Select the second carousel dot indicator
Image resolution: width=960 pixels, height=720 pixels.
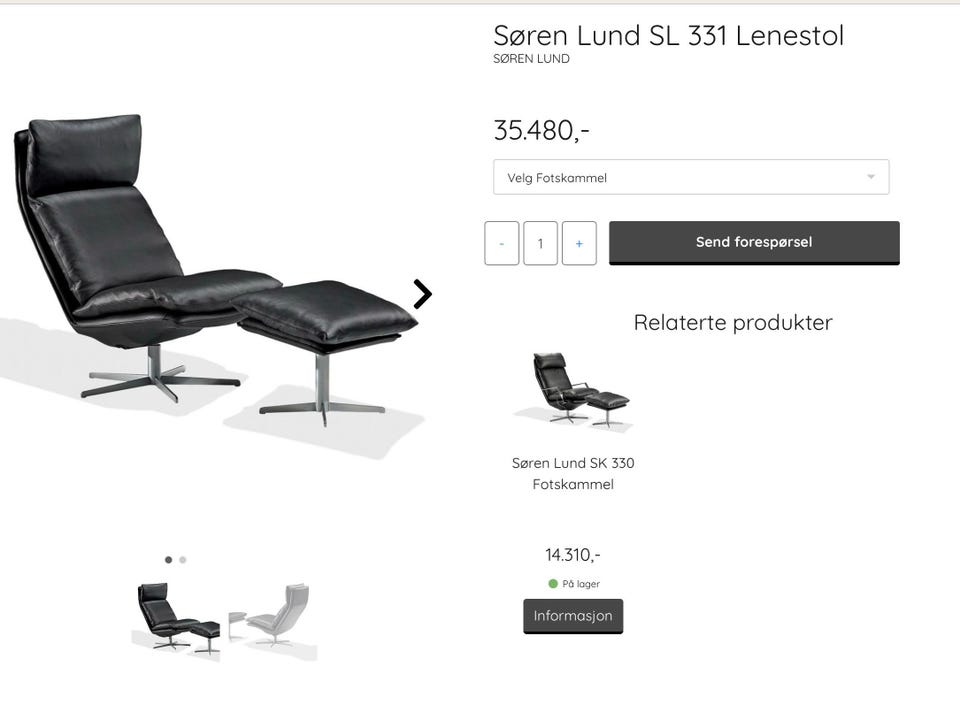[x=182, y=560]
